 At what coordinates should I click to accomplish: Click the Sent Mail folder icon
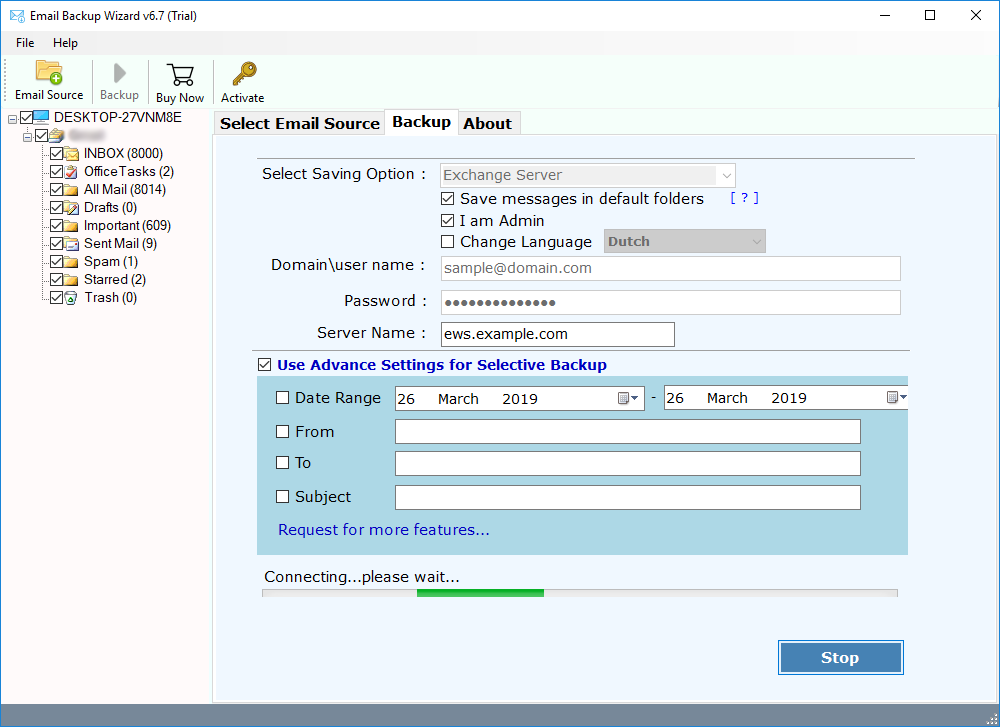click(71, 244)
